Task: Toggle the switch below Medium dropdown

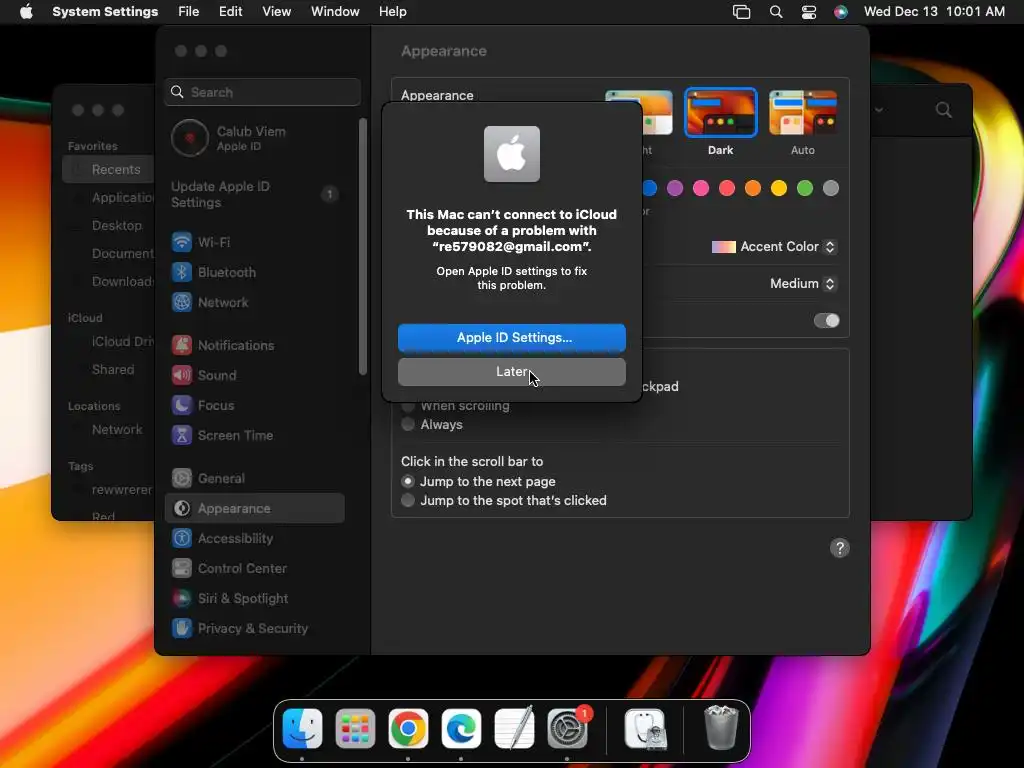Action: 826,321
